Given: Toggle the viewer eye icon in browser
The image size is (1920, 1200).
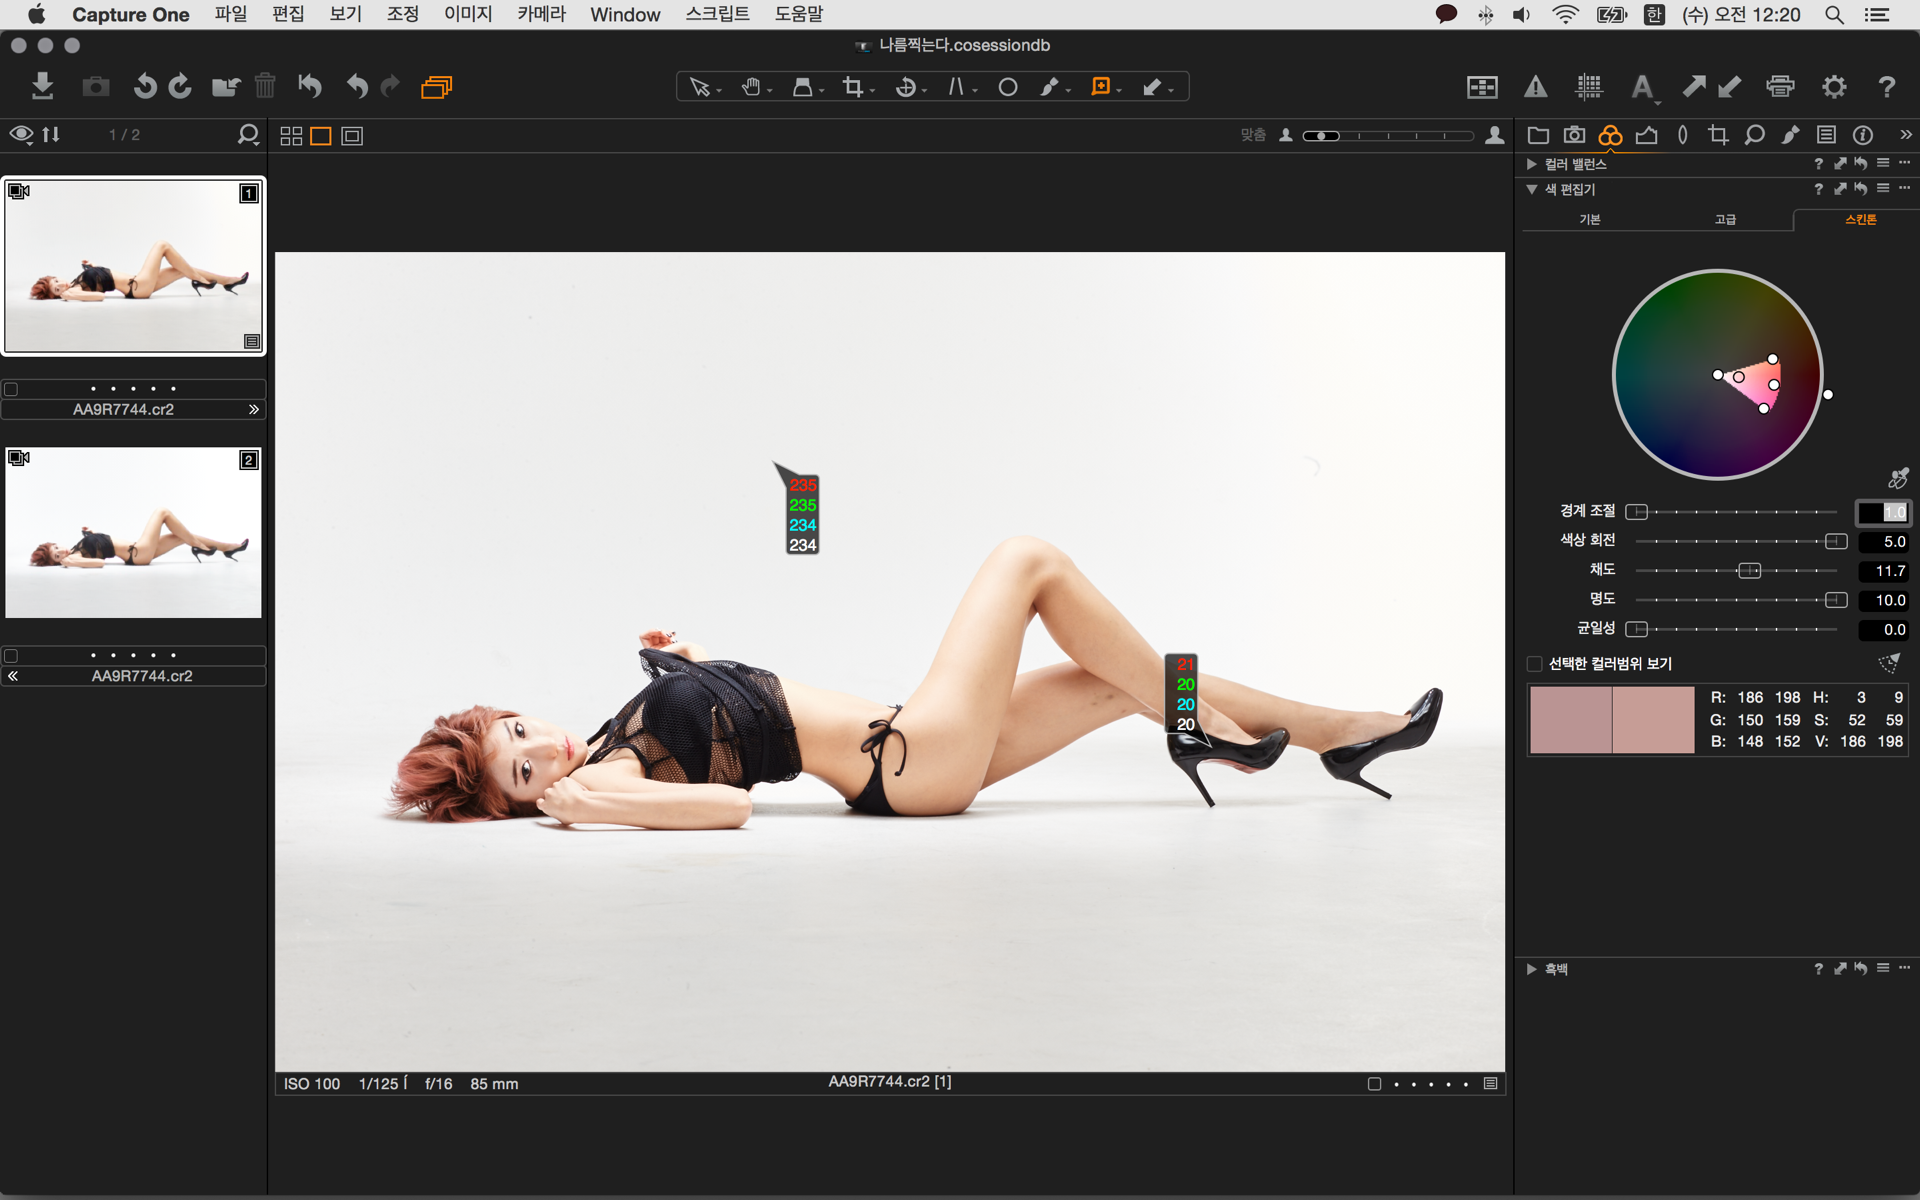Looking at the screenshot, I should pos(21,134).
